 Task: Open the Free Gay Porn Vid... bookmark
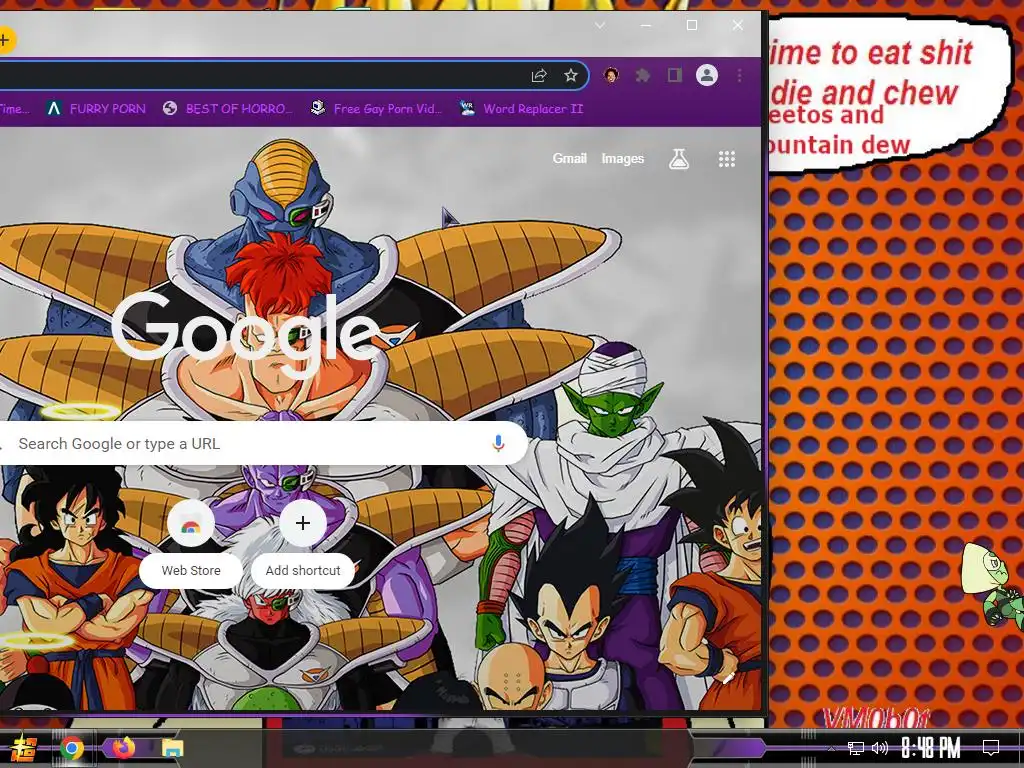pos(376,108)
